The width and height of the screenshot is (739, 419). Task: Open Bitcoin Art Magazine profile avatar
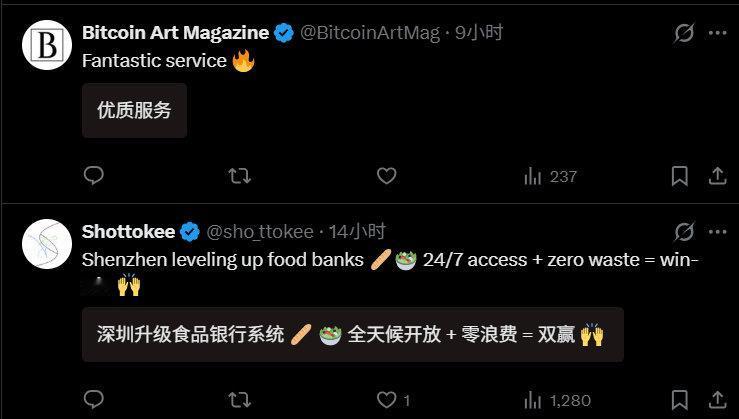coord(47,45)
